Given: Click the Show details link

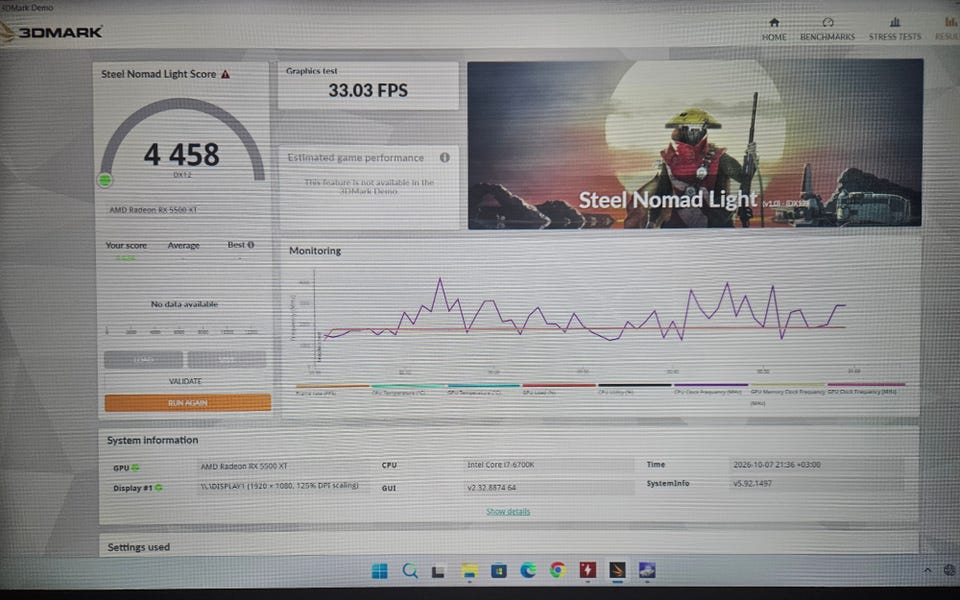Looking at the screenshot, I should coord(508,512).
